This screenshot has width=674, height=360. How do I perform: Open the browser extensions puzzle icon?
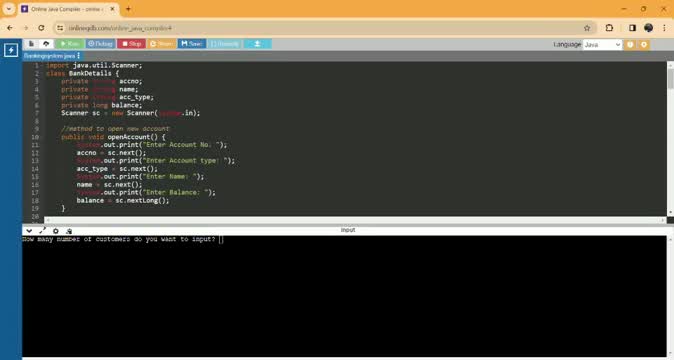pyautogui.click(x=609, y=28)
